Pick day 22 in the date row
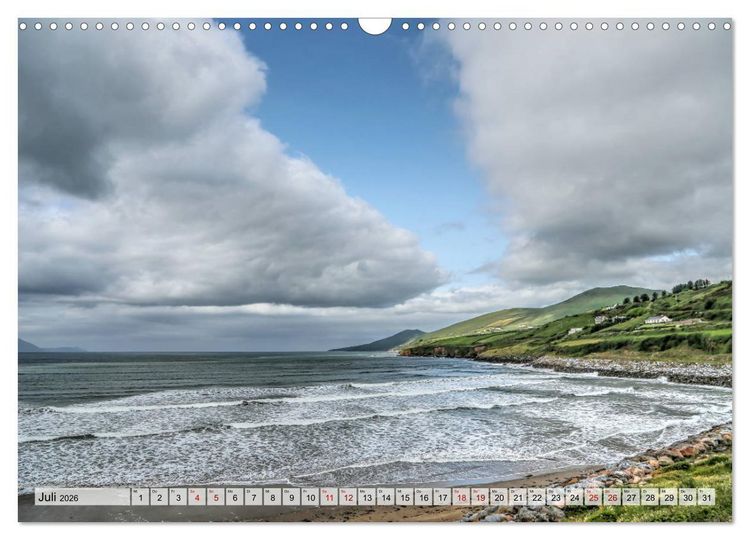Screen dimensions: 750x540 click(x=537, y=496)
